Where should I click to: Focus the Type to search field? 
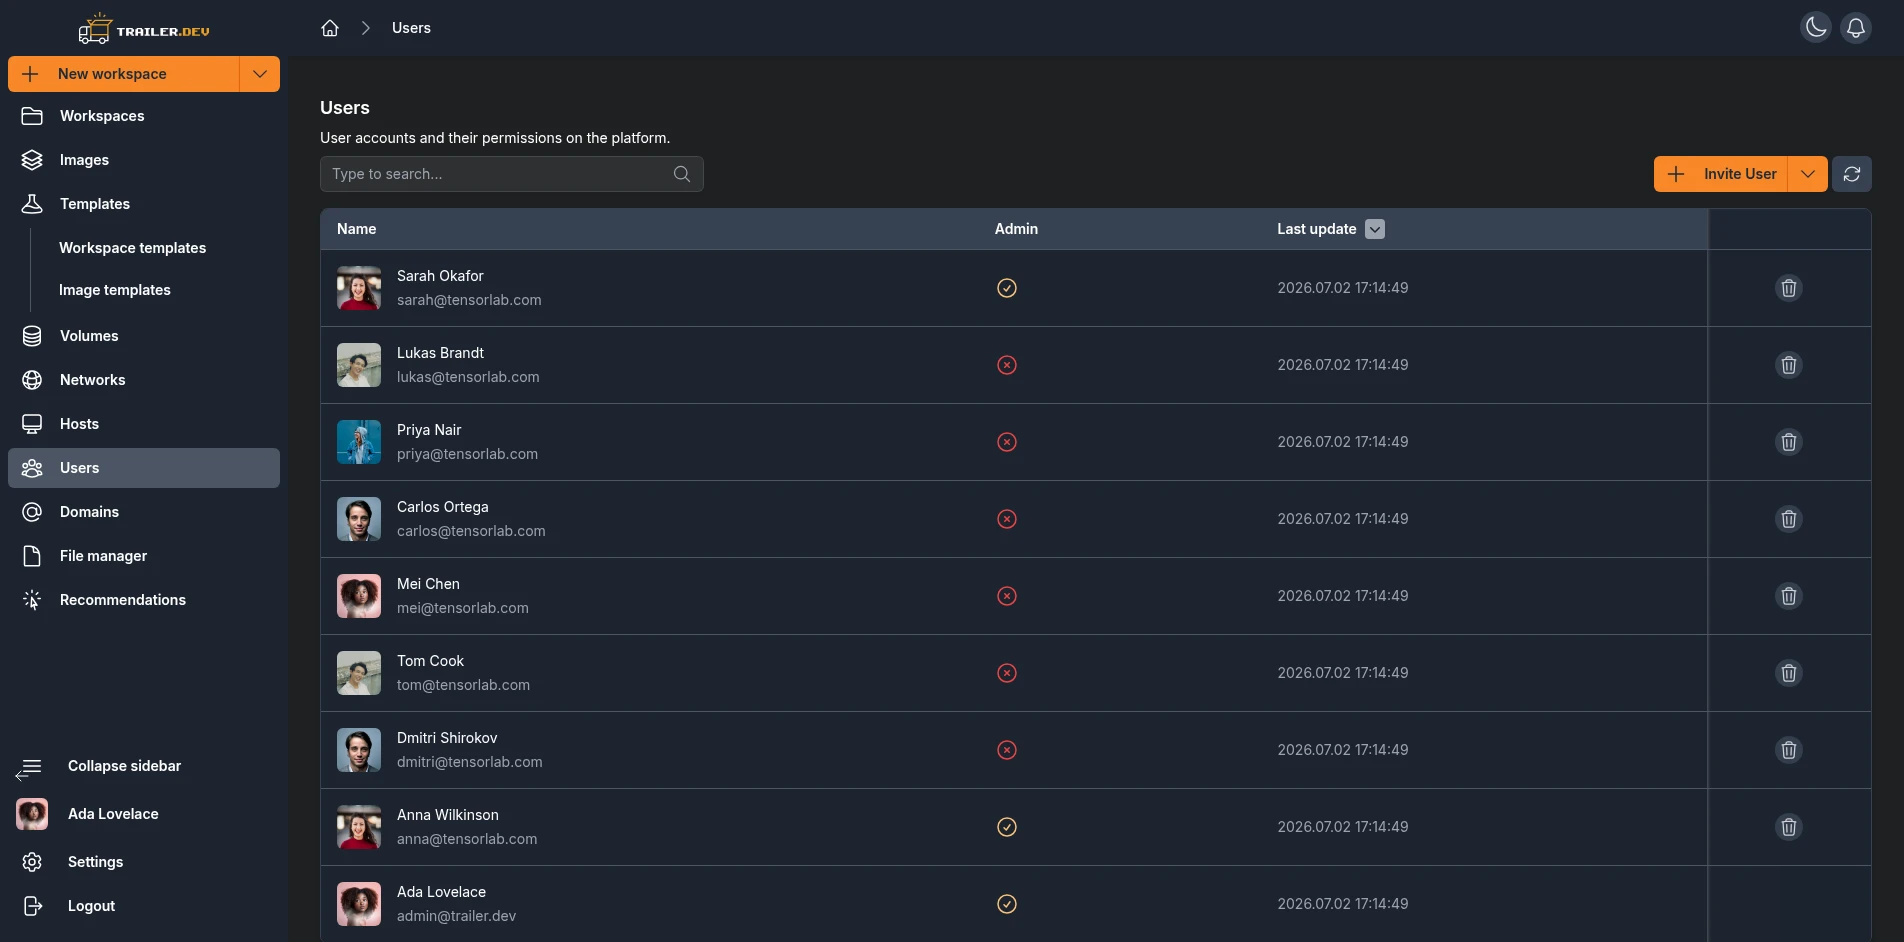[512, 174]
